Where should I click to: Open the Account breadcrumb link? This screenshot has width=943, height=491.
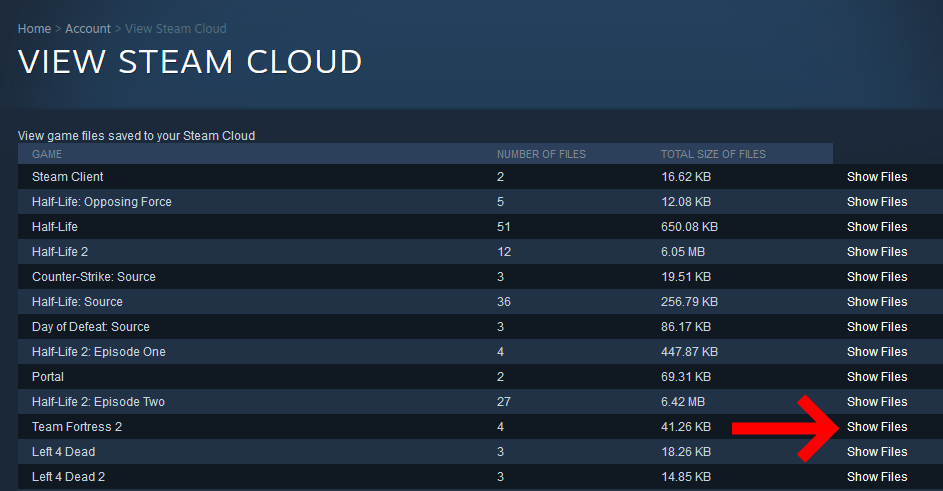tap(87, 29)
